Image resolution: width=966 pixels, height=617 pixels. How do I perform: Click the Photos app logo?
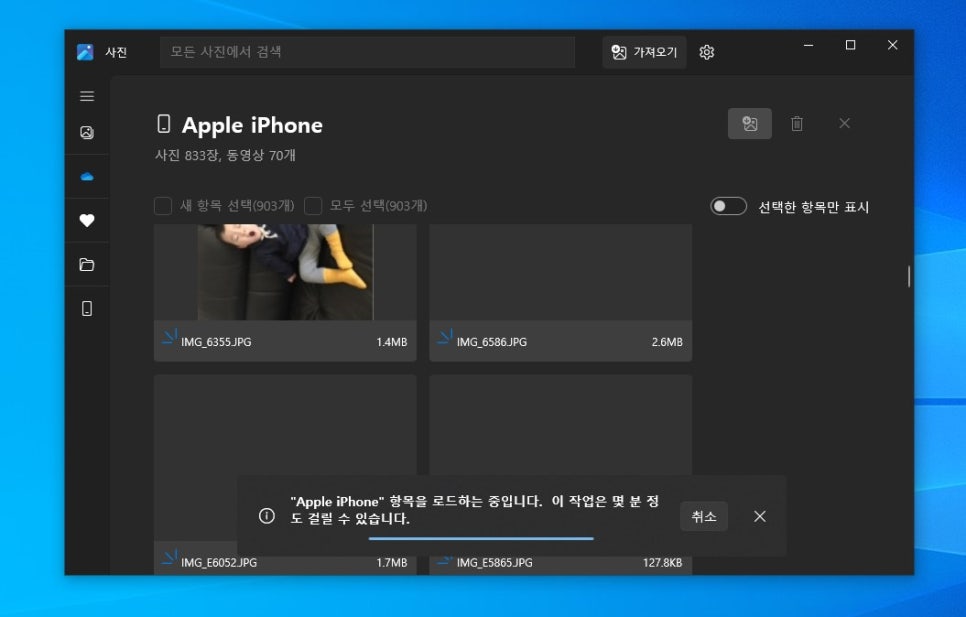point(85,52)
